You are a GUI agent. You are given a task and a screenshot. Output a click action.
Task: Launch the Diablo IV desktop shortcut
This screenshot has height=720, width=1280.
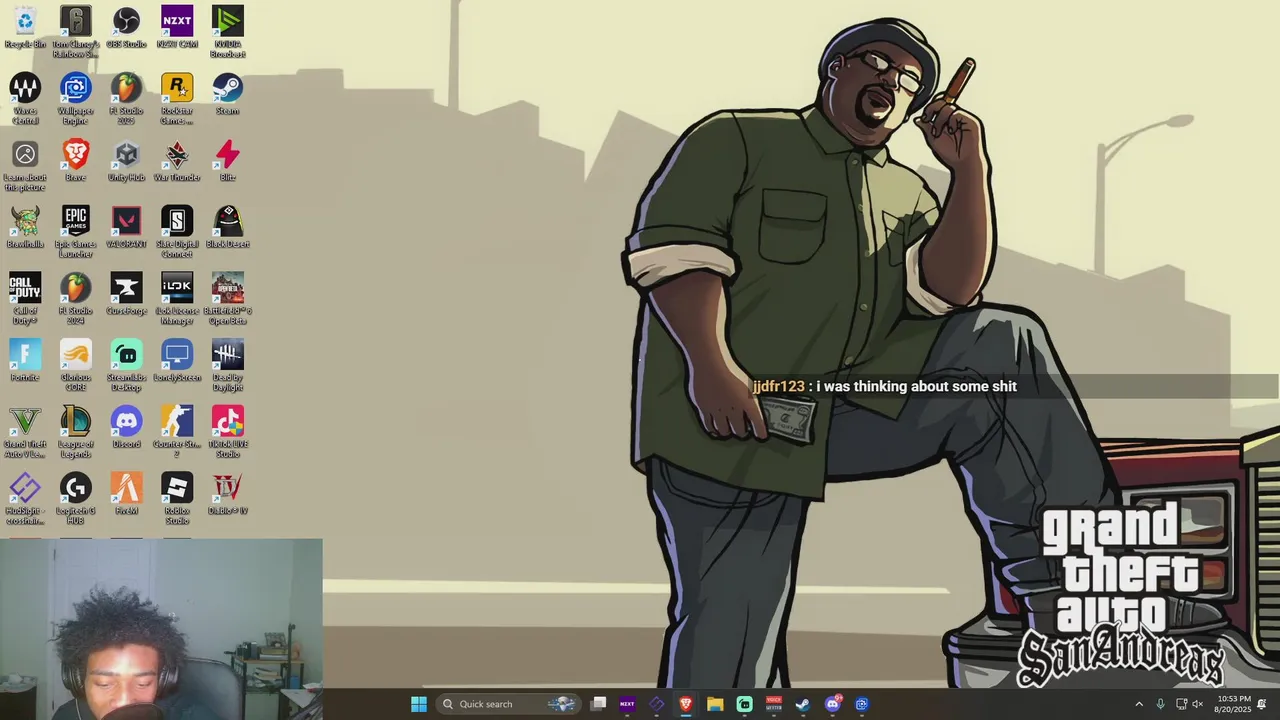tap(227, 494)
